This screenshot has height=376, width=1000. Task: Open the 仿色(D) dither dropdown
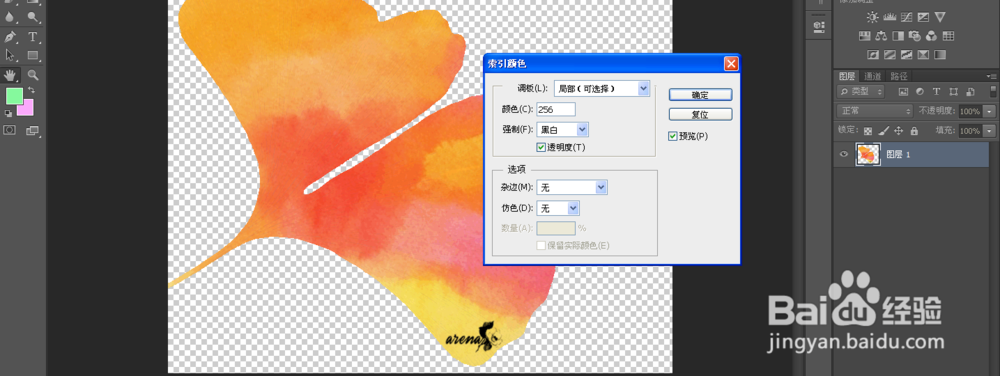tap(573, 208)
